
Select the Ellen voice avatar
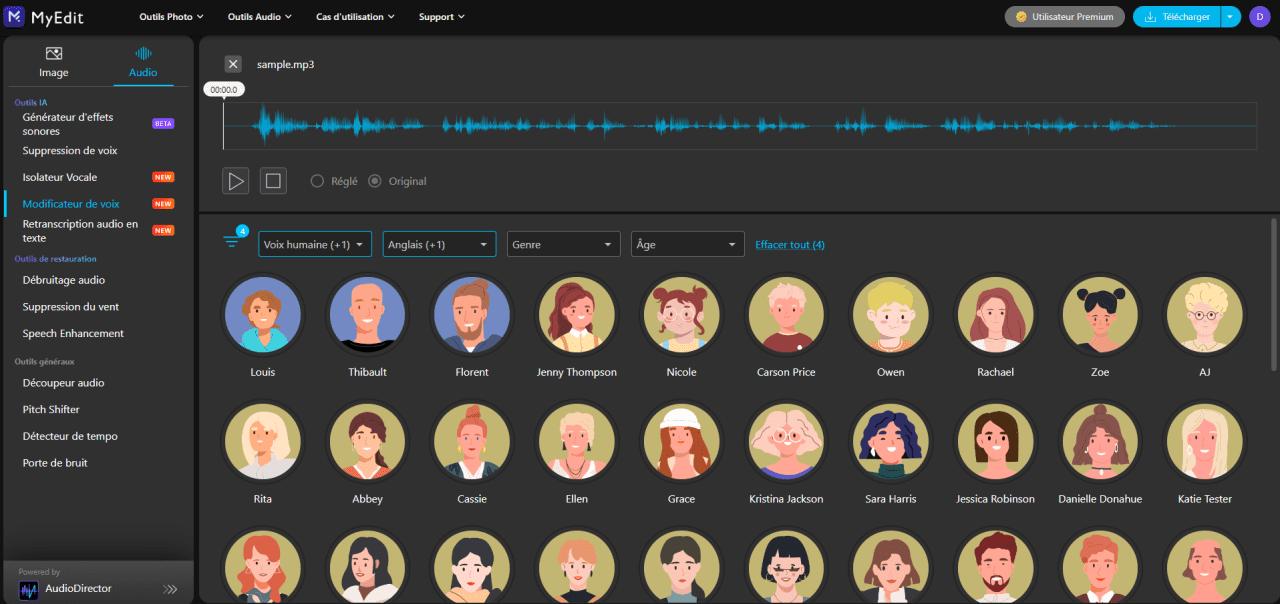click(x=577, y=441)
